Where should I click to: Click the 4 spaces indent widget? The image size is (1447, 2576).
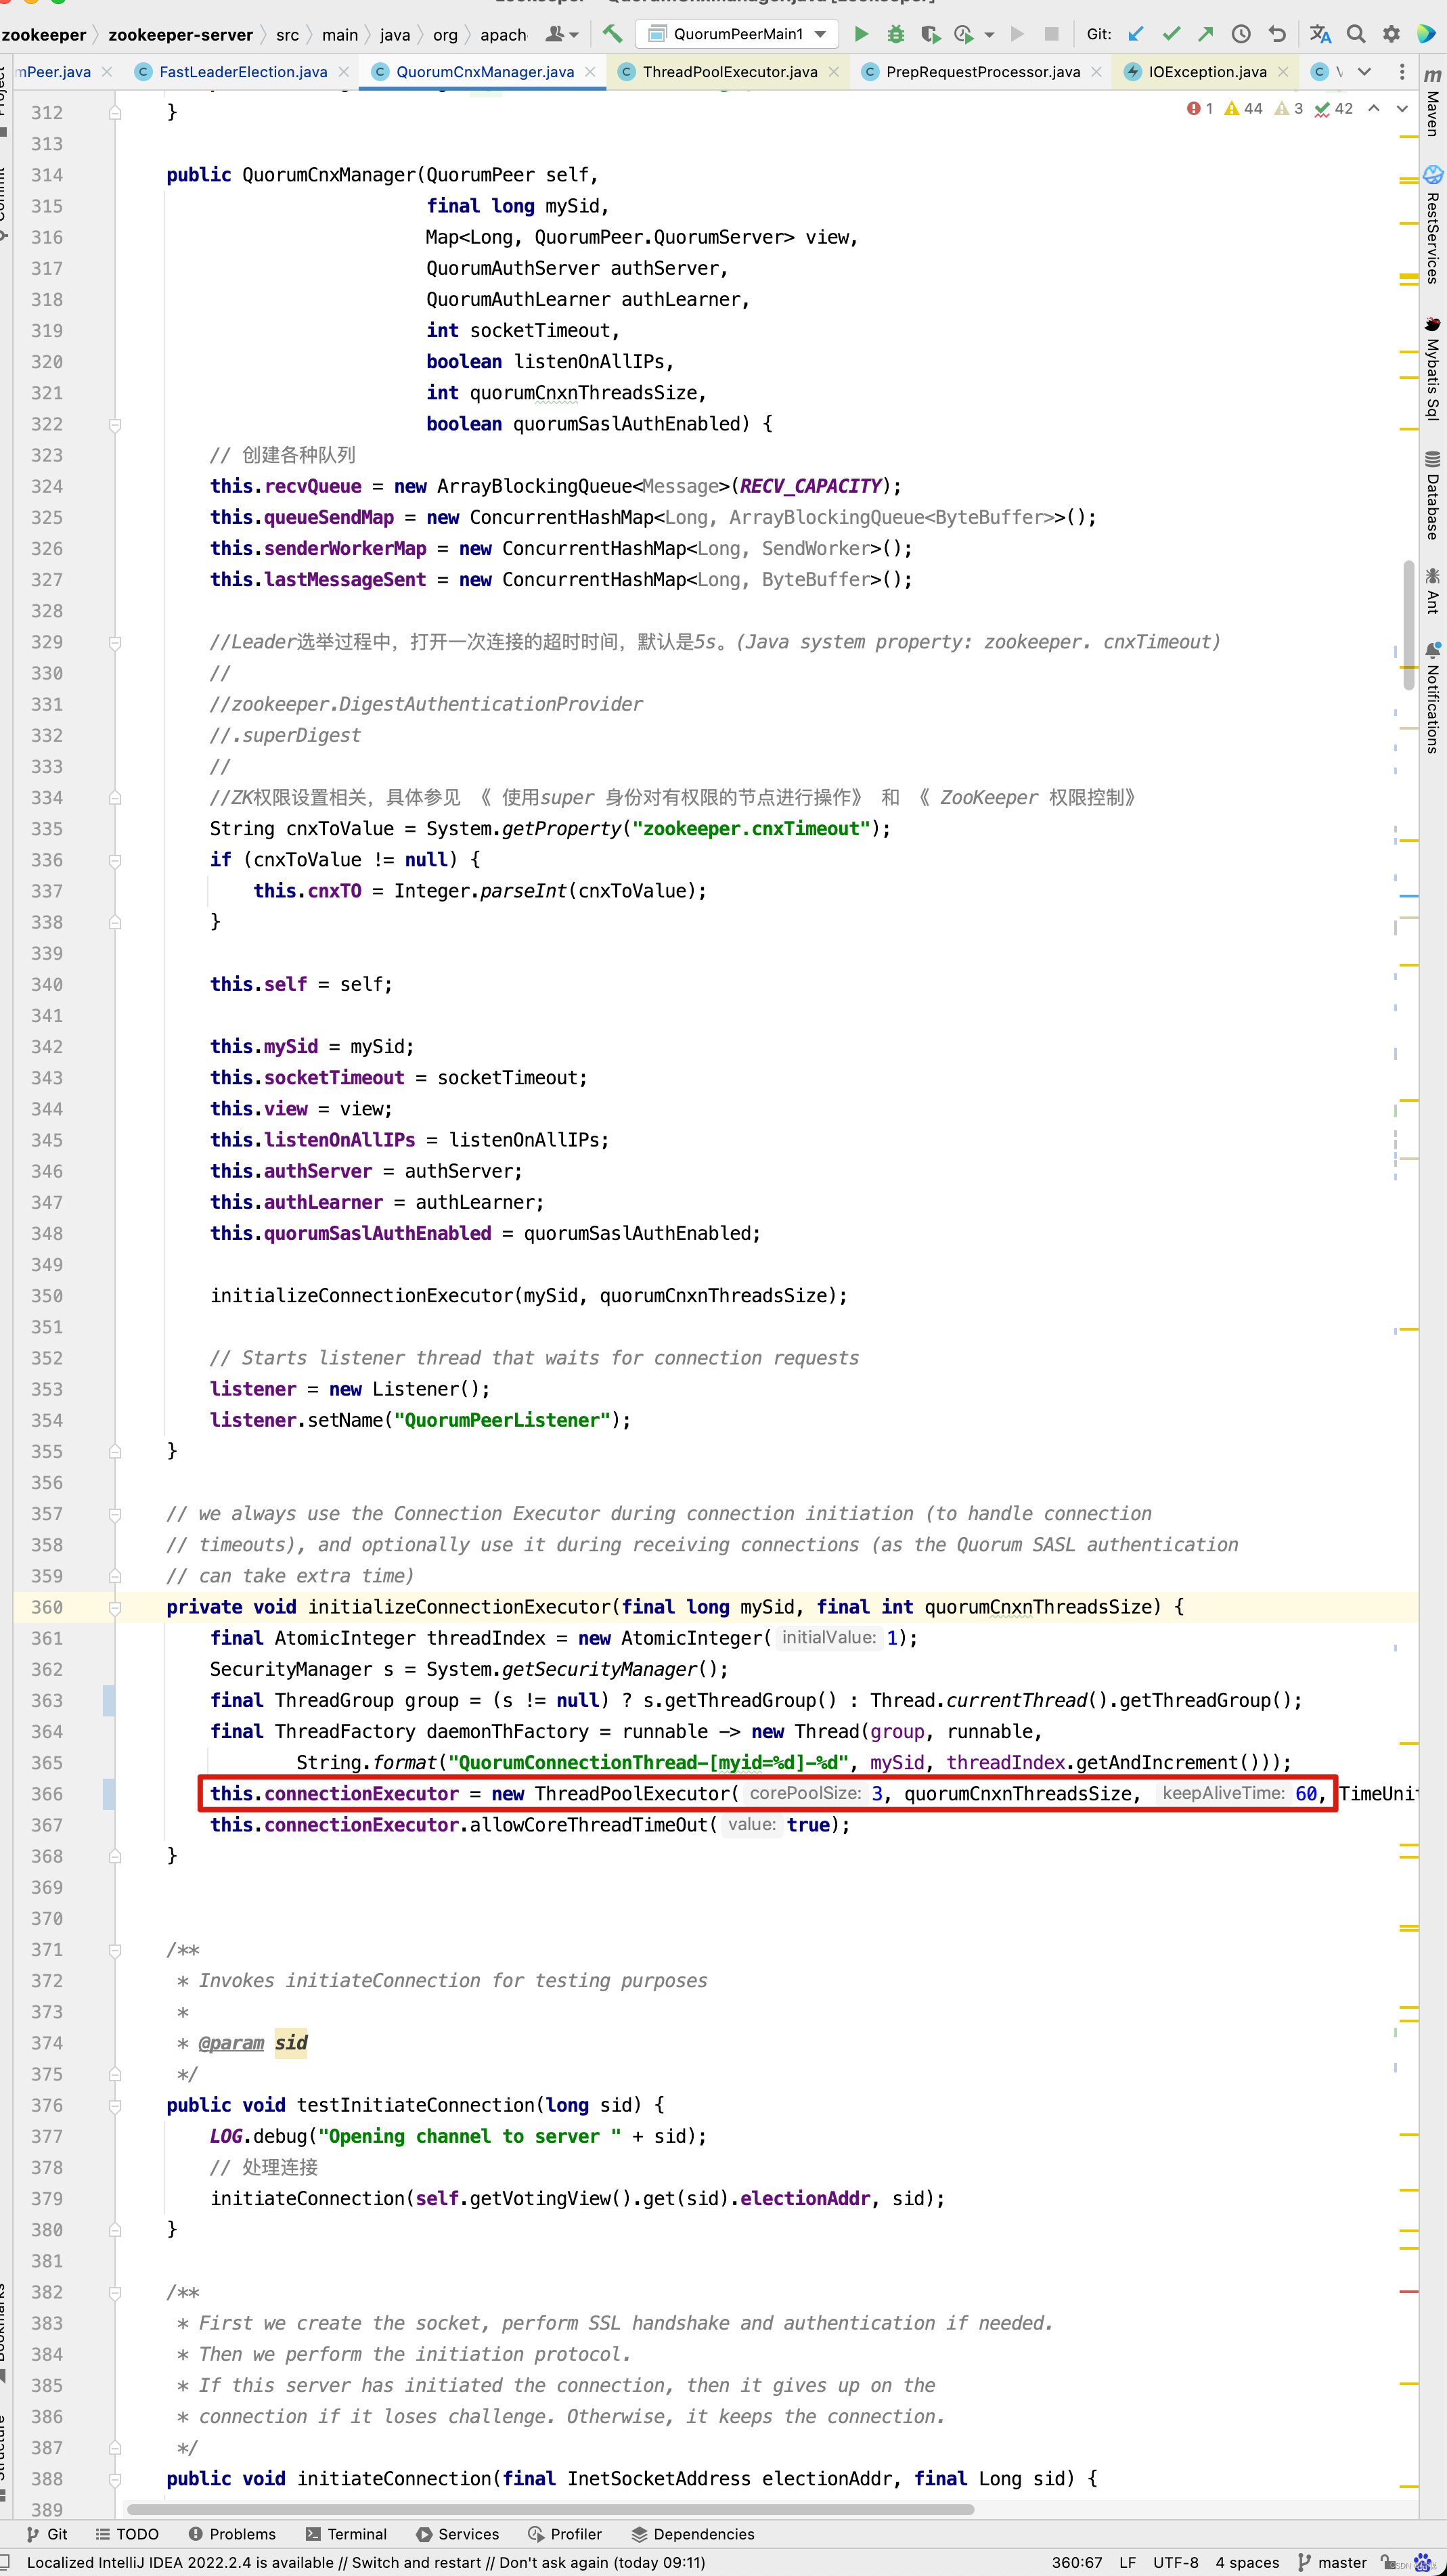pyautogui.click(x=1247, y=2562)
